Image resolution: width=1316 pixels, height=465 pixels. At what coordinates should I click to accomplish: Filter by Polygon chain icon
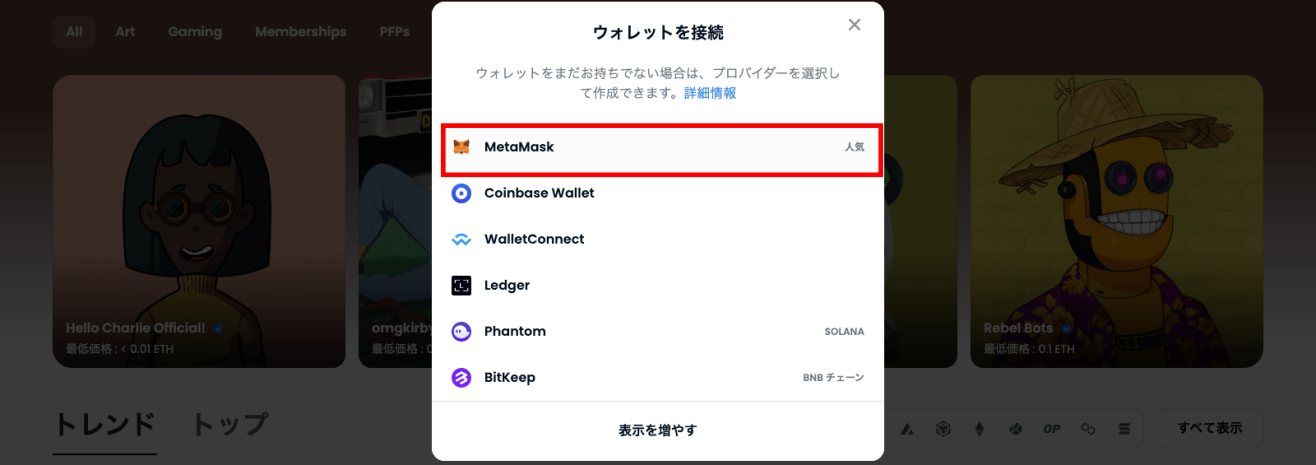1088,429
